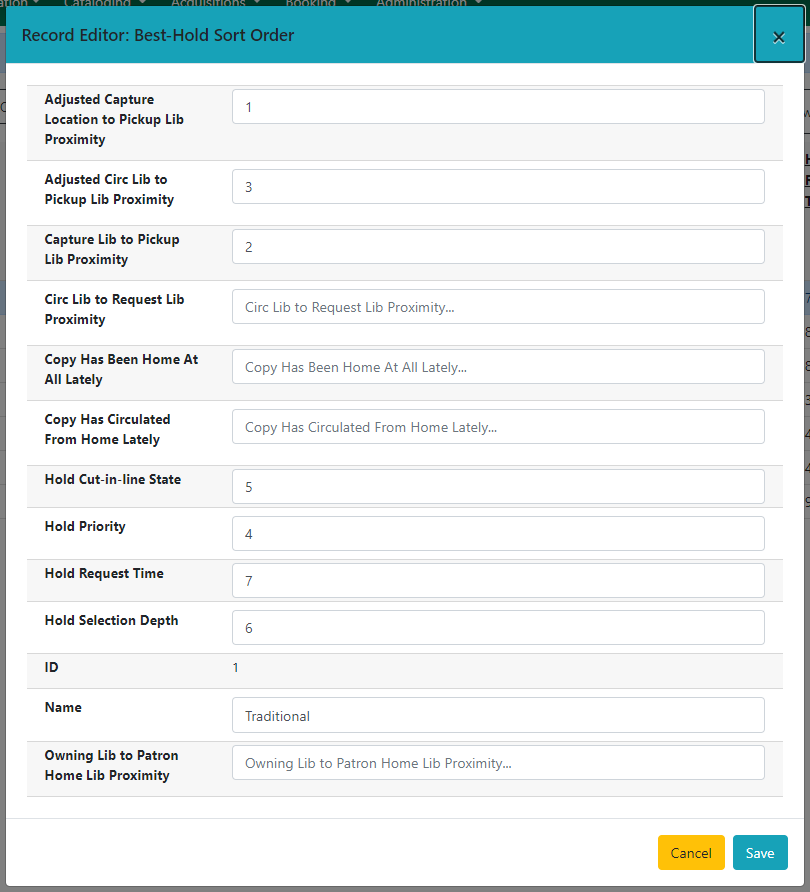Cancel editing the record

point(691,852)
